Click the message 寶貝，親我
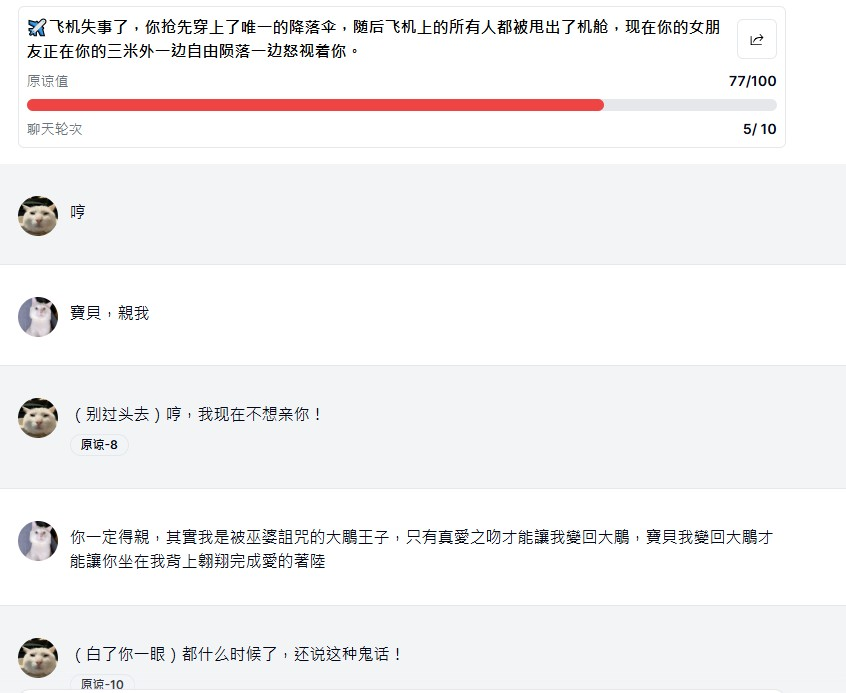Screen dimensions: 846x693 110,313
